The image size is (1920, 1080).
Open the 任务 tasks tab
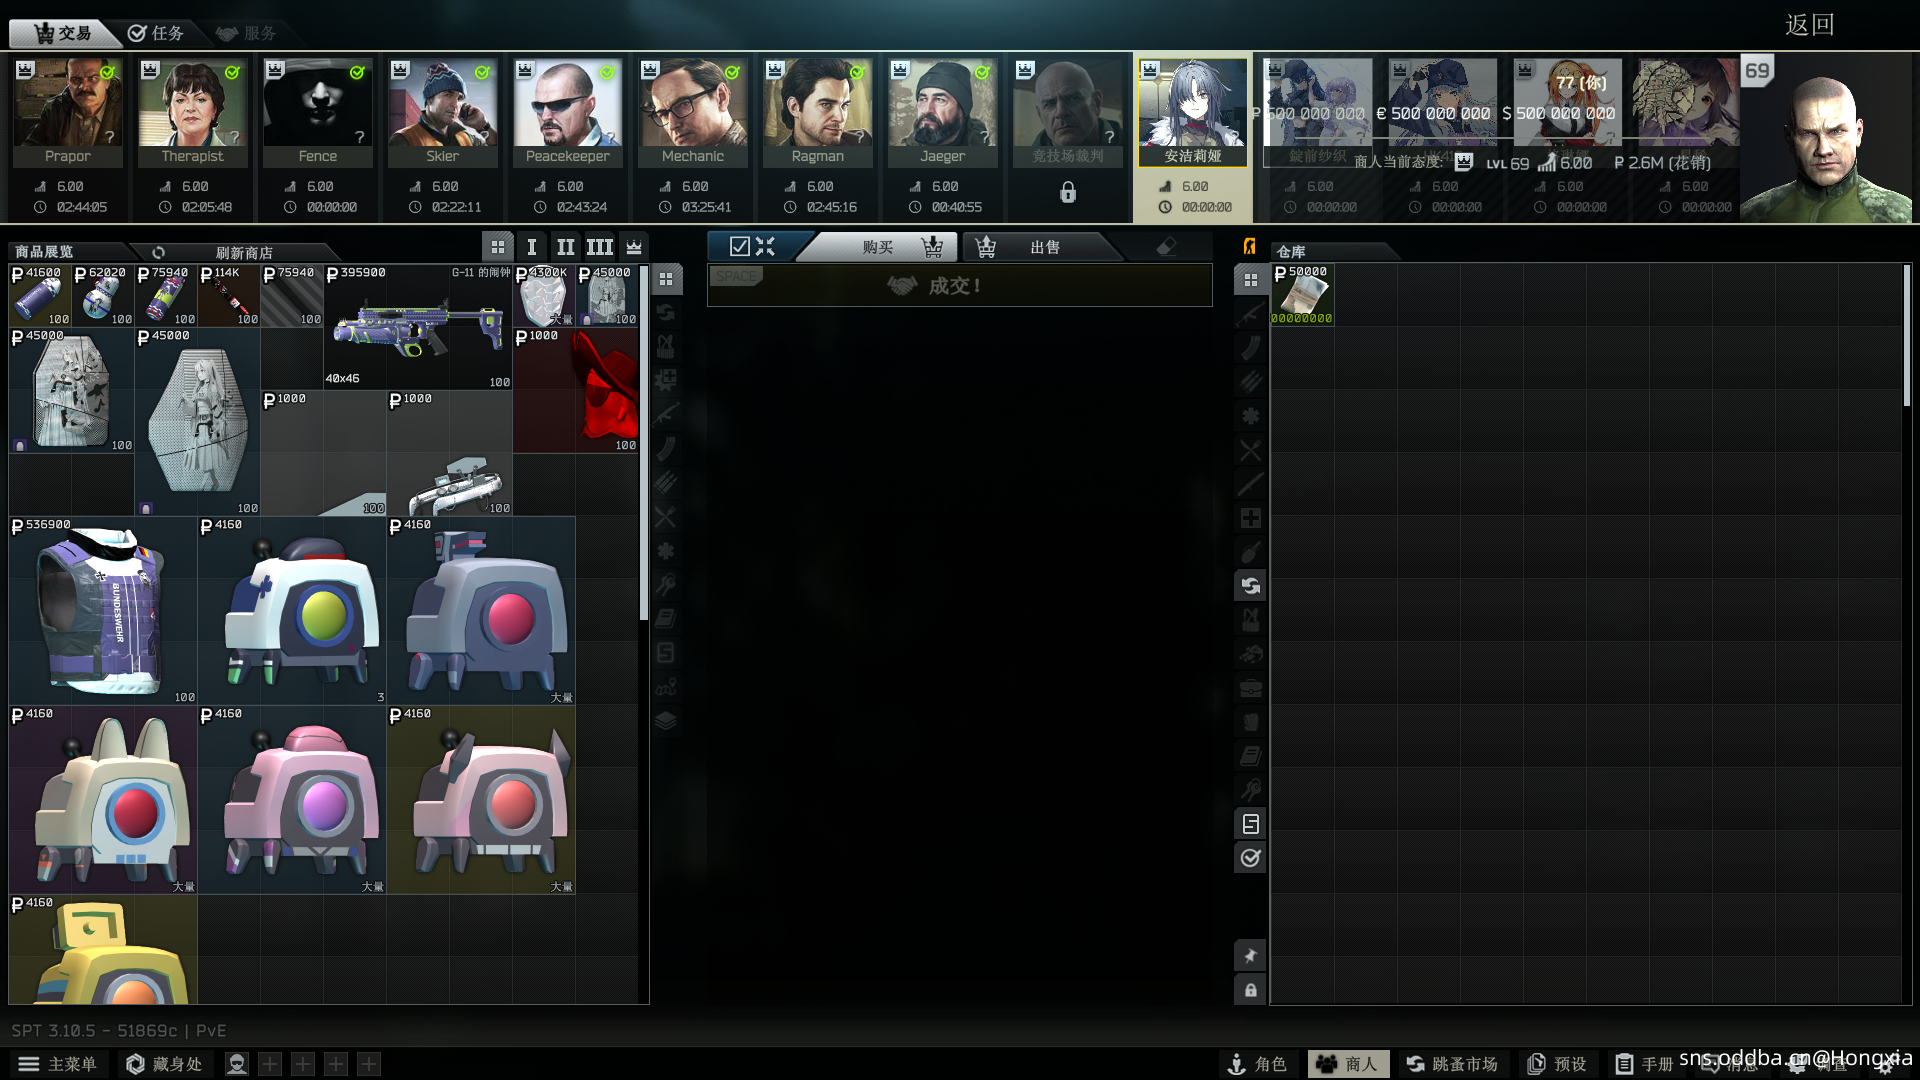(156, 33)
